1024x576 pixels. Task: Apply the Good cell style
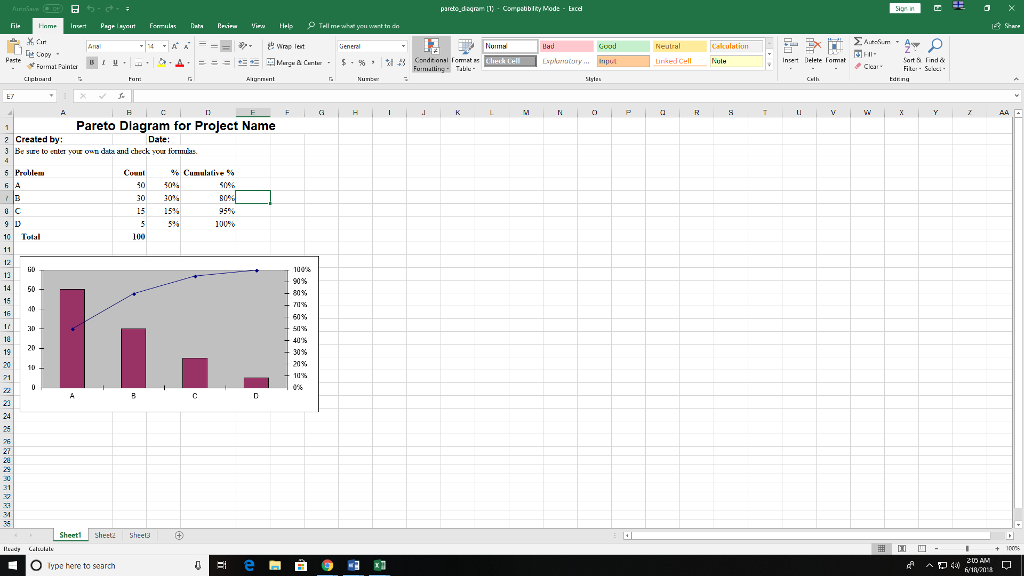coord(623,46)
